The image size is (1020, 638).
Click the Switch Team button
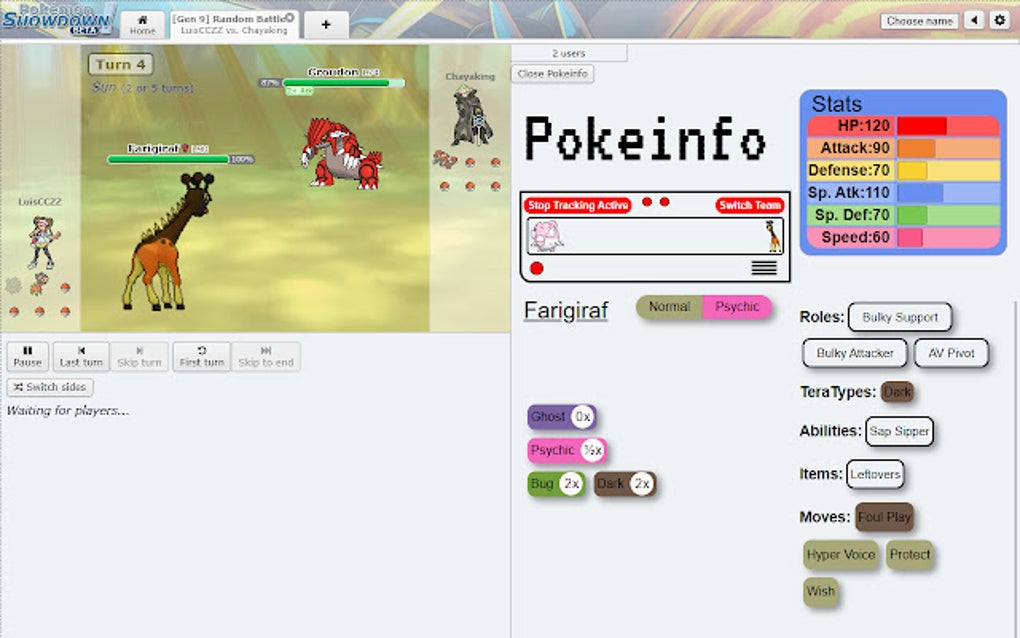(750, 205)
